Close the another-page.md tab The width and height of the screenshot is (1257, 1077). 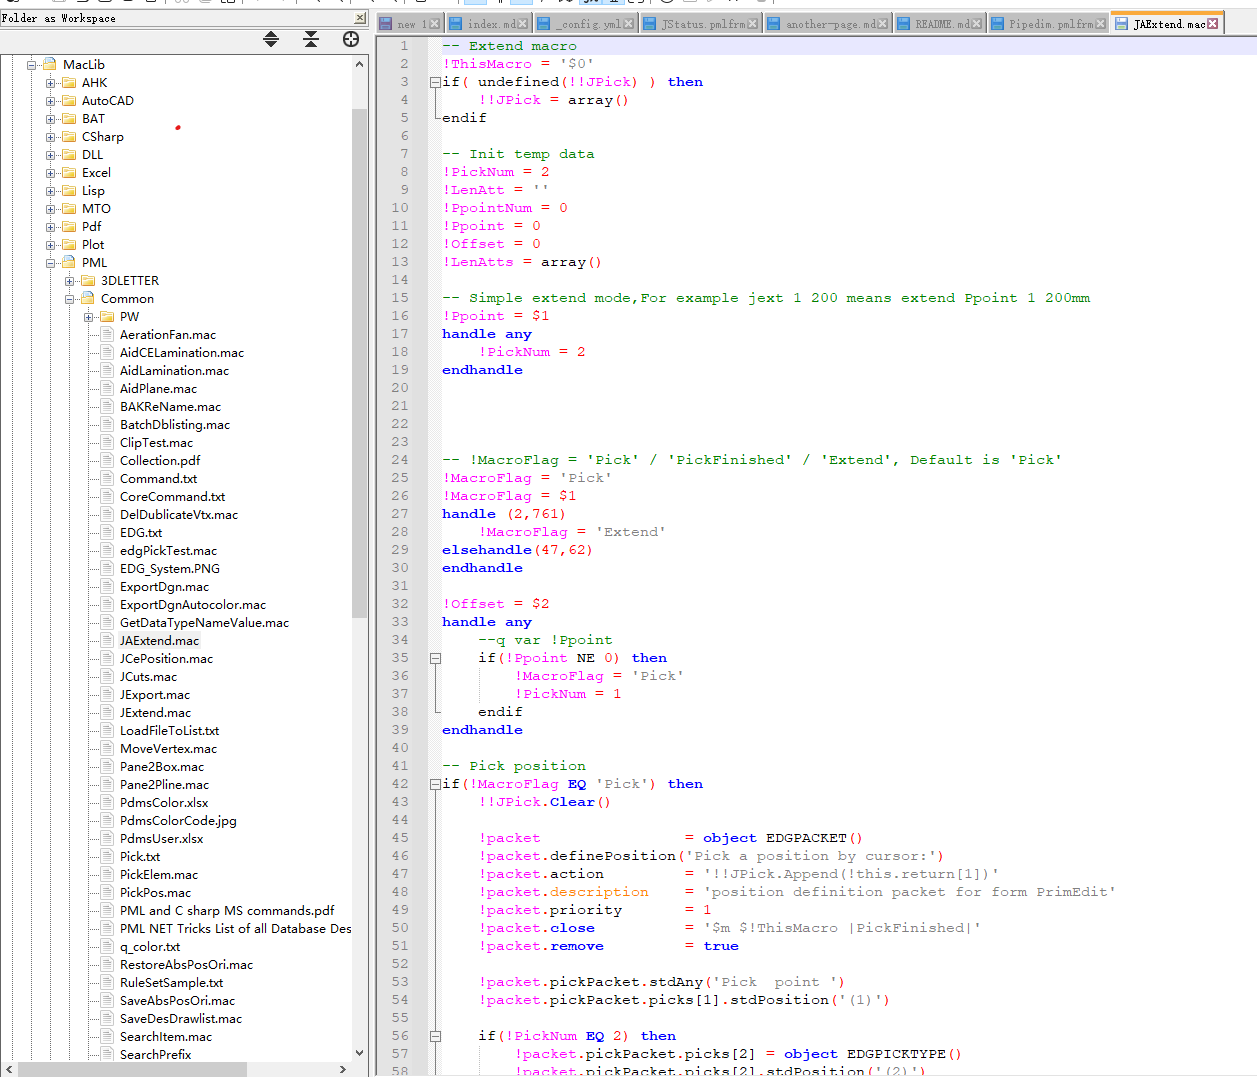pos(883,24)
